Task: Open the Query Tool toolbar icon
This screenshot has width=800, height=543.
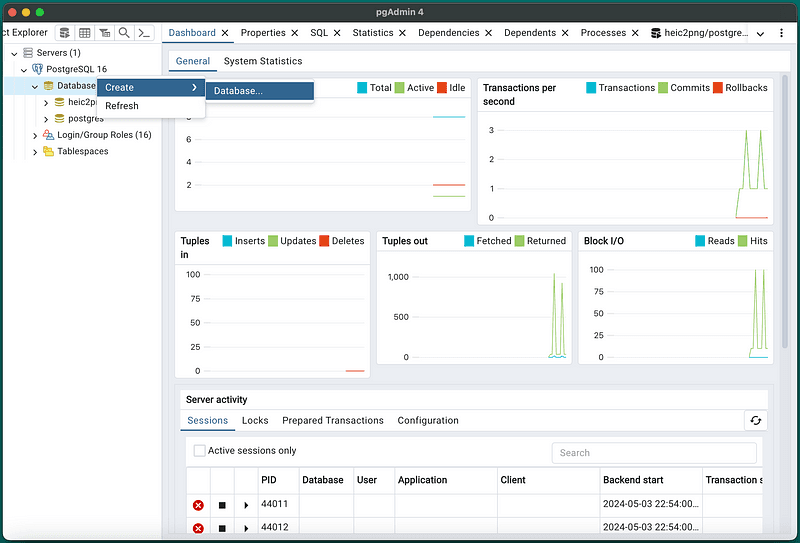Action: click(65, 33)
